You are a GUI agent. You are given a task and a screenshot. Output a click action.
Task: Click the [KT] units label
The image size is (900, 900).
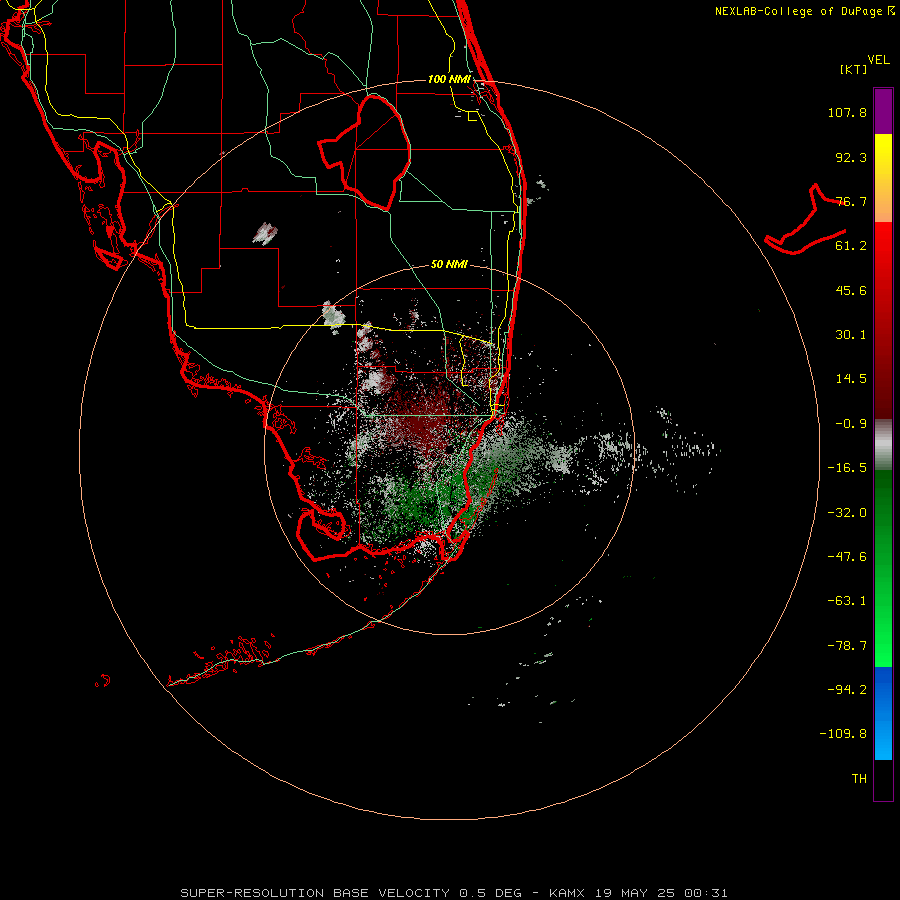pos(854,69)
